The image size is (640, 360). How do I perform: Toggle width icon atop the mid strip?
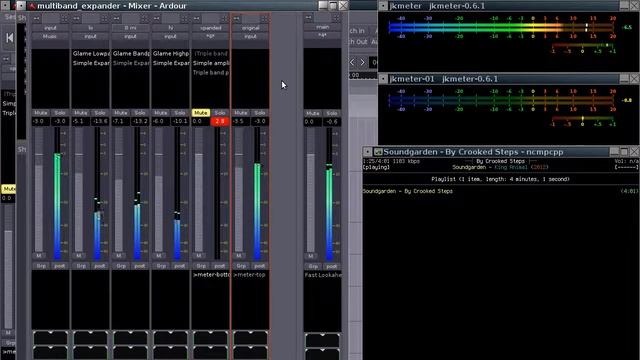117,18
